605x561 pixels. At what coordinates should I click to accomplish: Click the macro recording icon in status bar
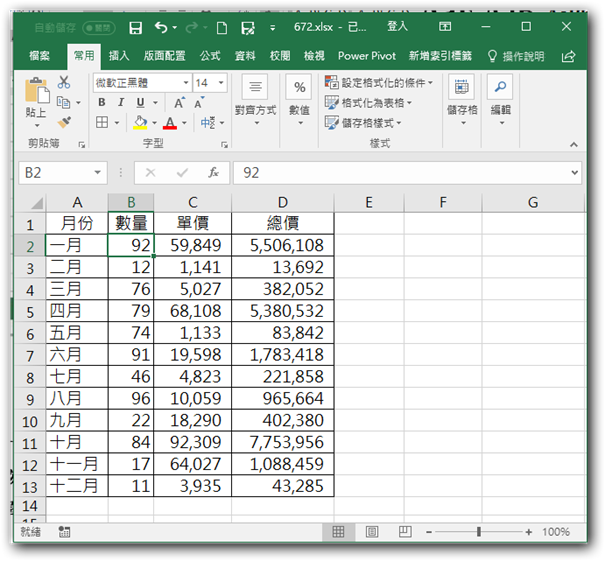[x=64, y=532]
